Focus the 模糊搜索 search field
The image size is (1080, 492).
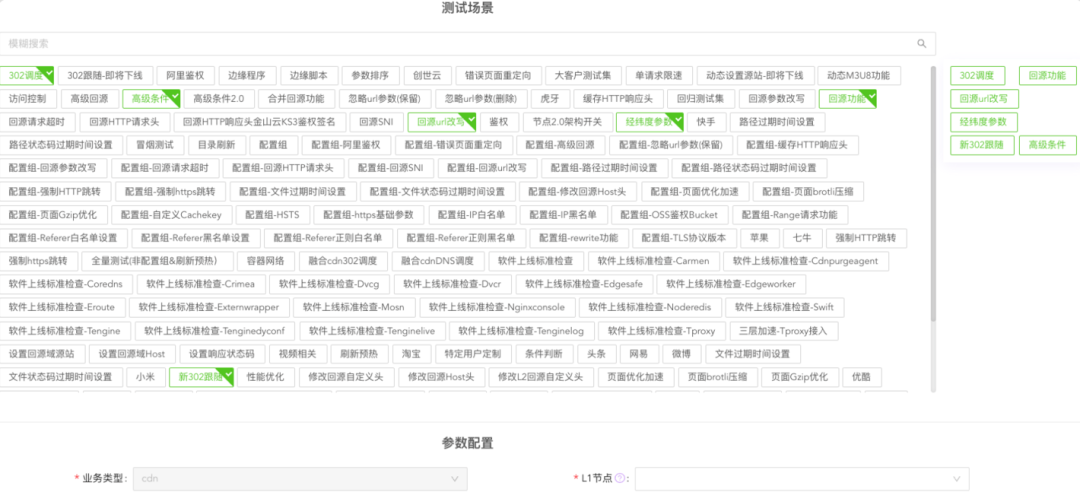point(468,43)
